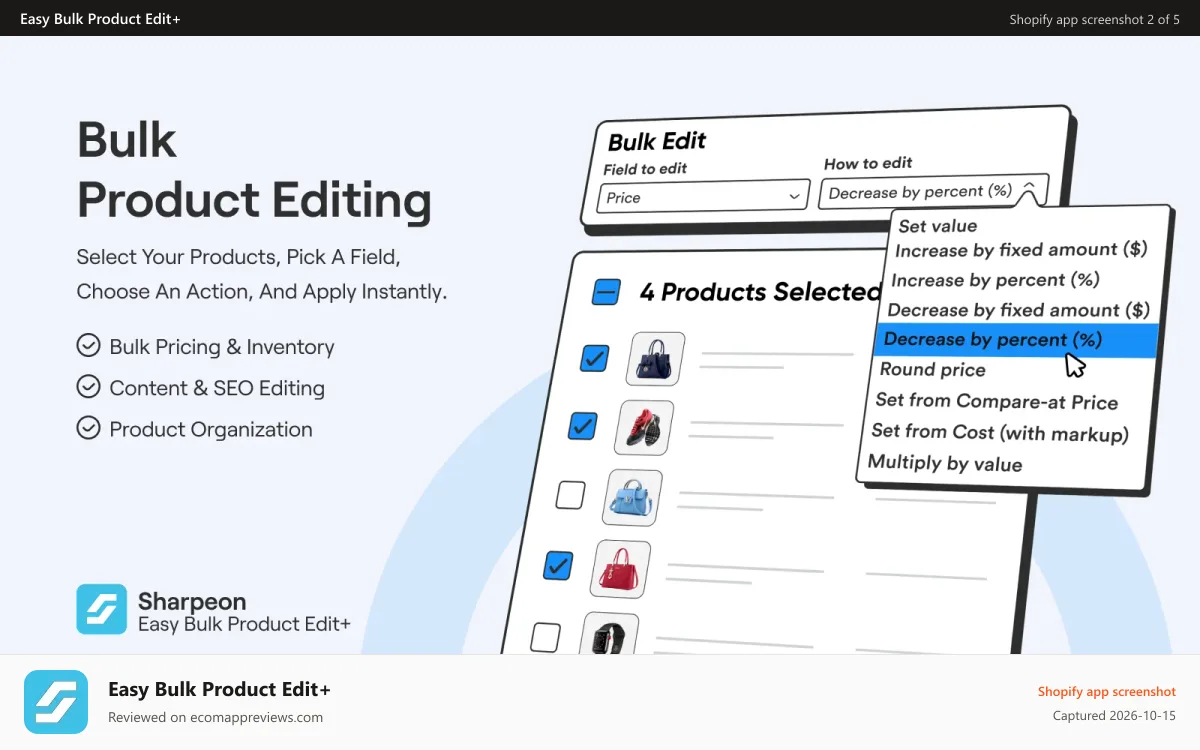The image size is (1200, 750).
Task: Click the orange Shopify app screenshot label
Action: [x=1106, y=691]
